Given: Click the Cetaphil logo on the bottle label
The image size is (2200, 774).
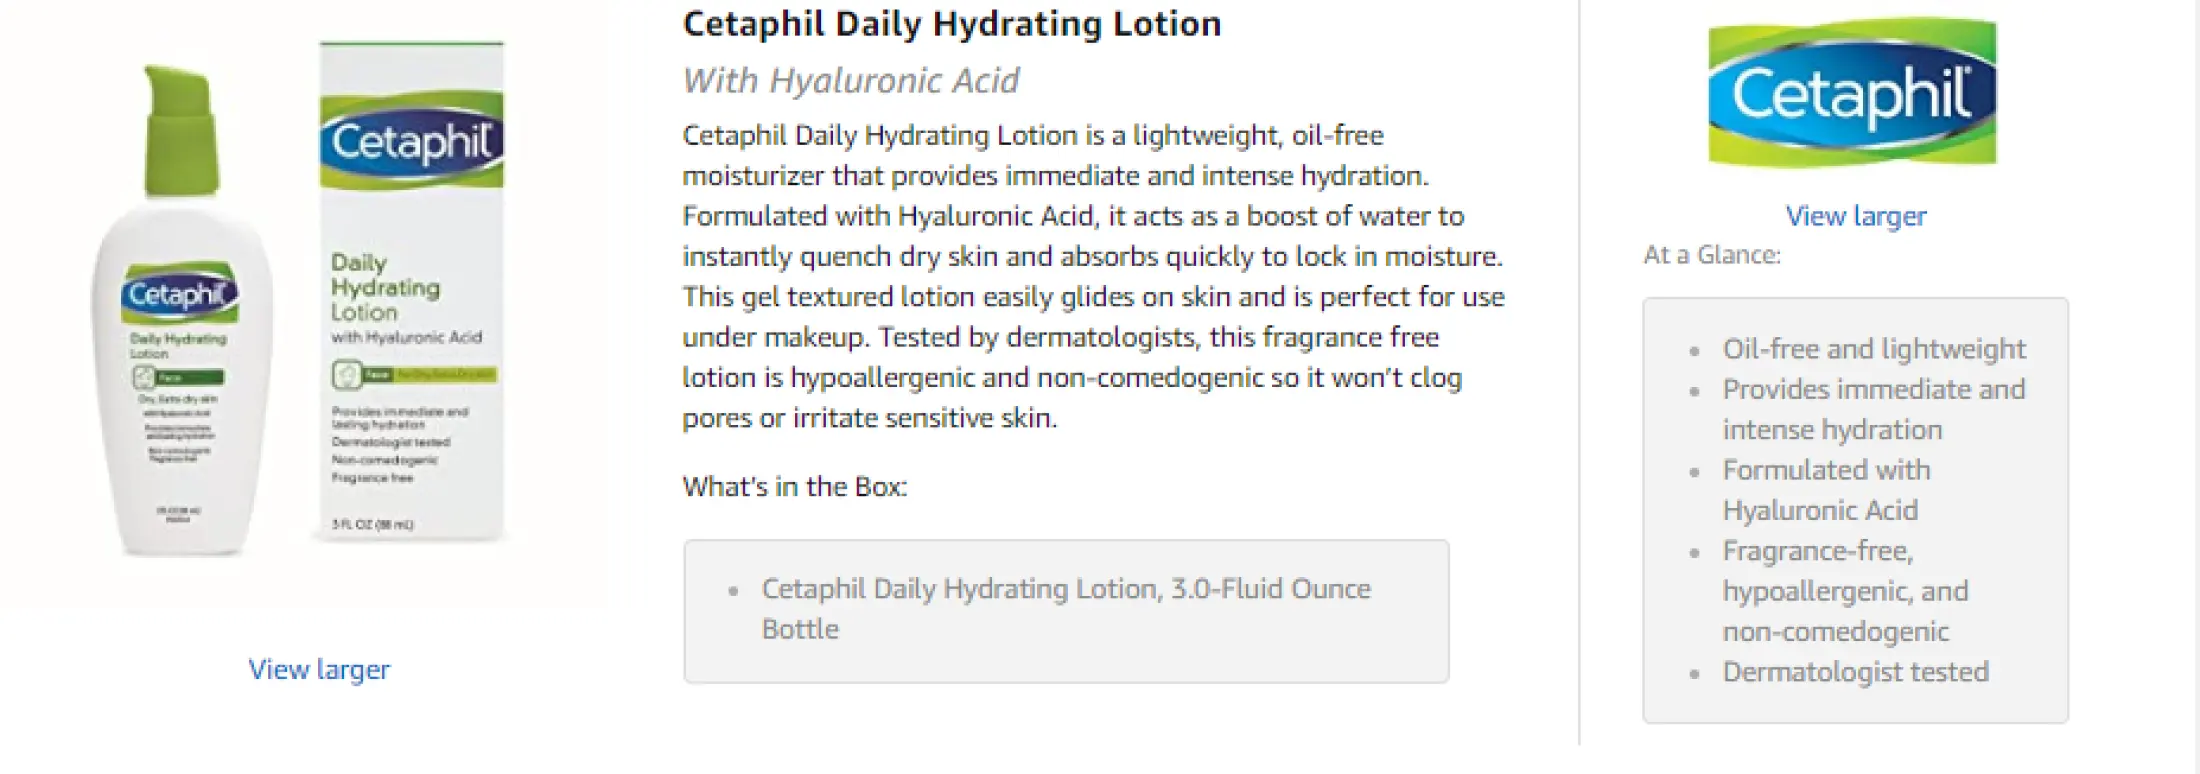Looking at the screenshot, I should tap(180, 293).
